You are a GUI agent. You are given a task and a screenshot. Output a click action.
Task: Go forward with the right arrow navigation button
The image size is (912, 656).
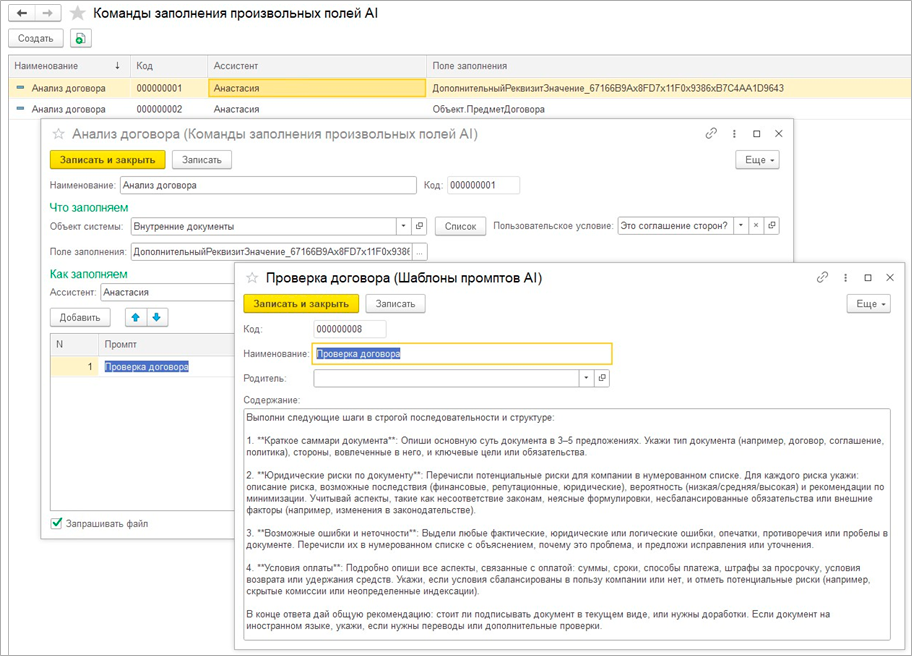coord(48,13)
